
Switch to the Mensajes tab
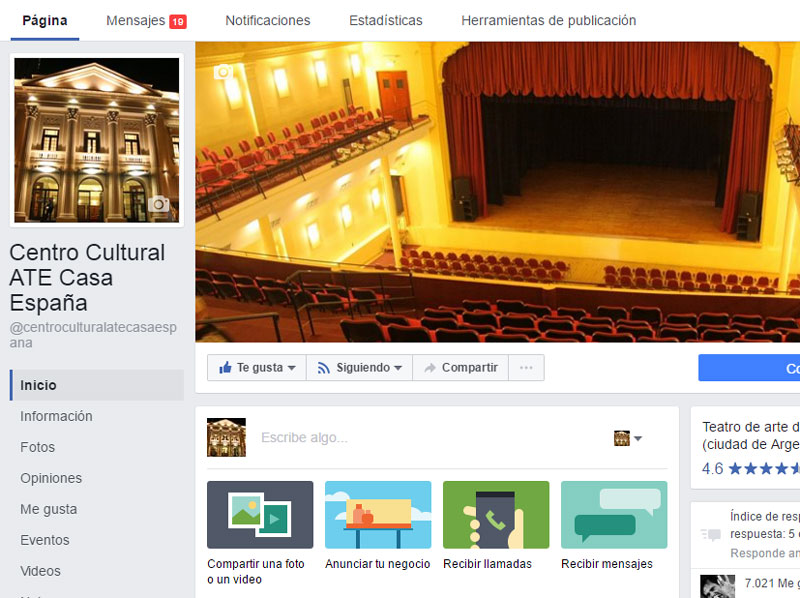click(x=145, y=20)
